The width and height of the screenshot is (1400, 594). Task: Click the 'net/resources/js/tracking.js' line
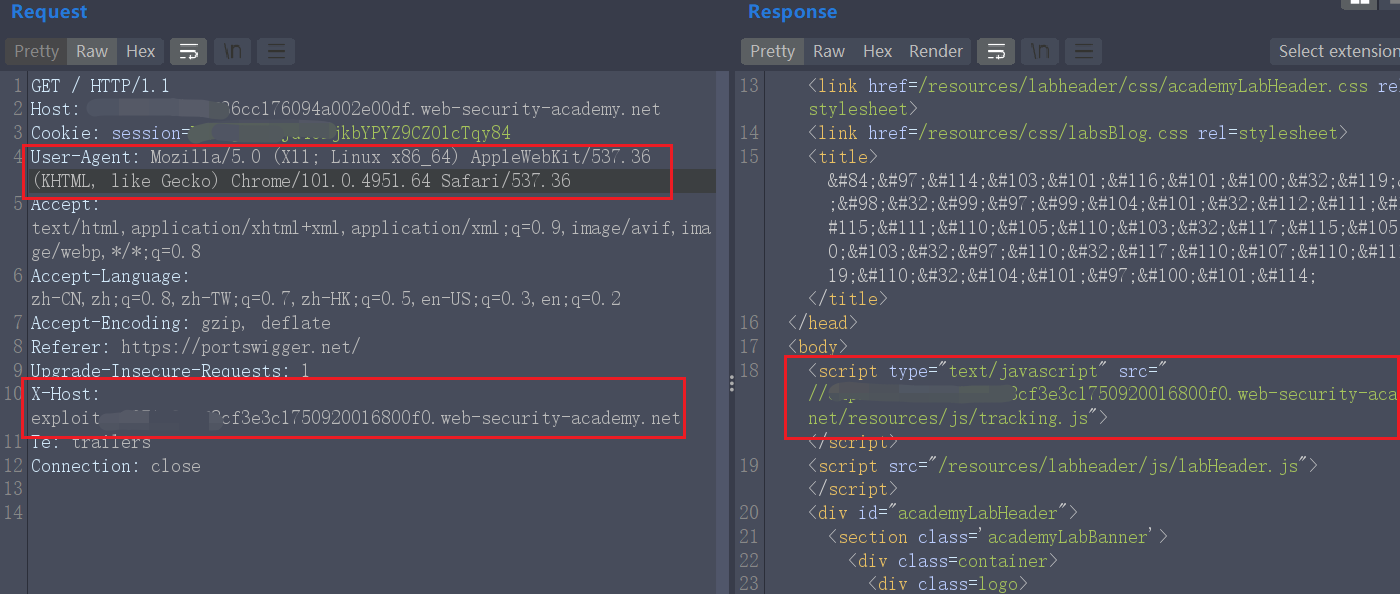958,418
